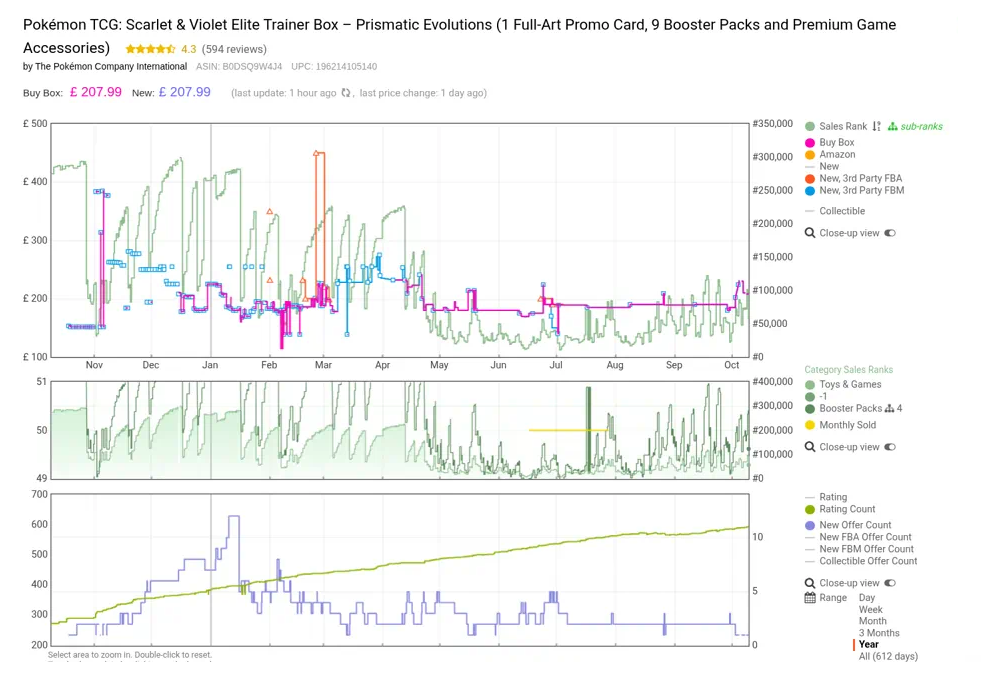Viewport: 1004px width, 674px height.
Task: Click the yellow Monthly Sold line in rank chart
Action: (x=567, y=430)
